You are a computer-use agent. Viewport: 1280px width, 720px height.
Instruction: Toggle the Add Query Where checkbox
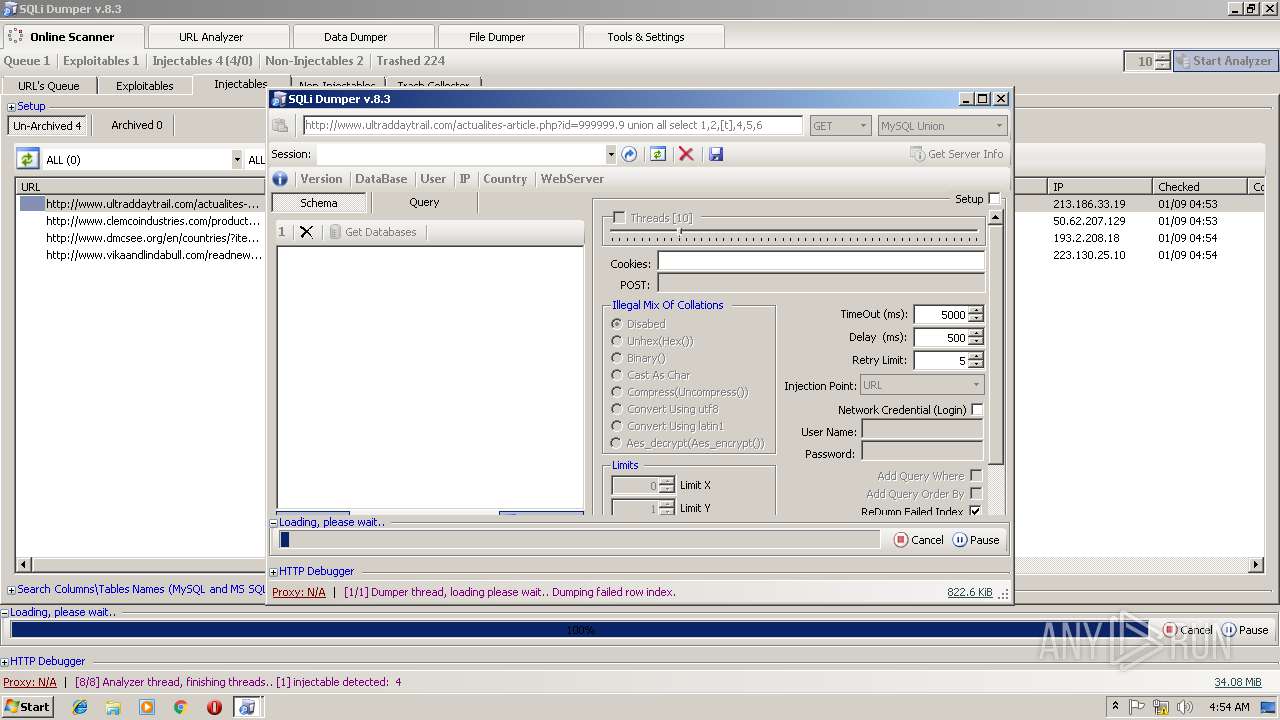(x=976, y=476)
